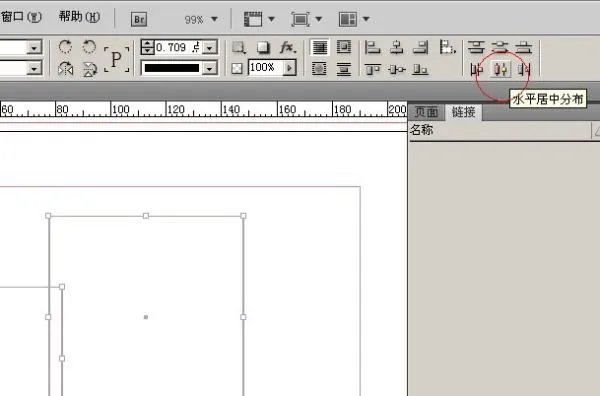
Task: Decrease stroke weight with down stepper arrow
Action: point(147,51)
